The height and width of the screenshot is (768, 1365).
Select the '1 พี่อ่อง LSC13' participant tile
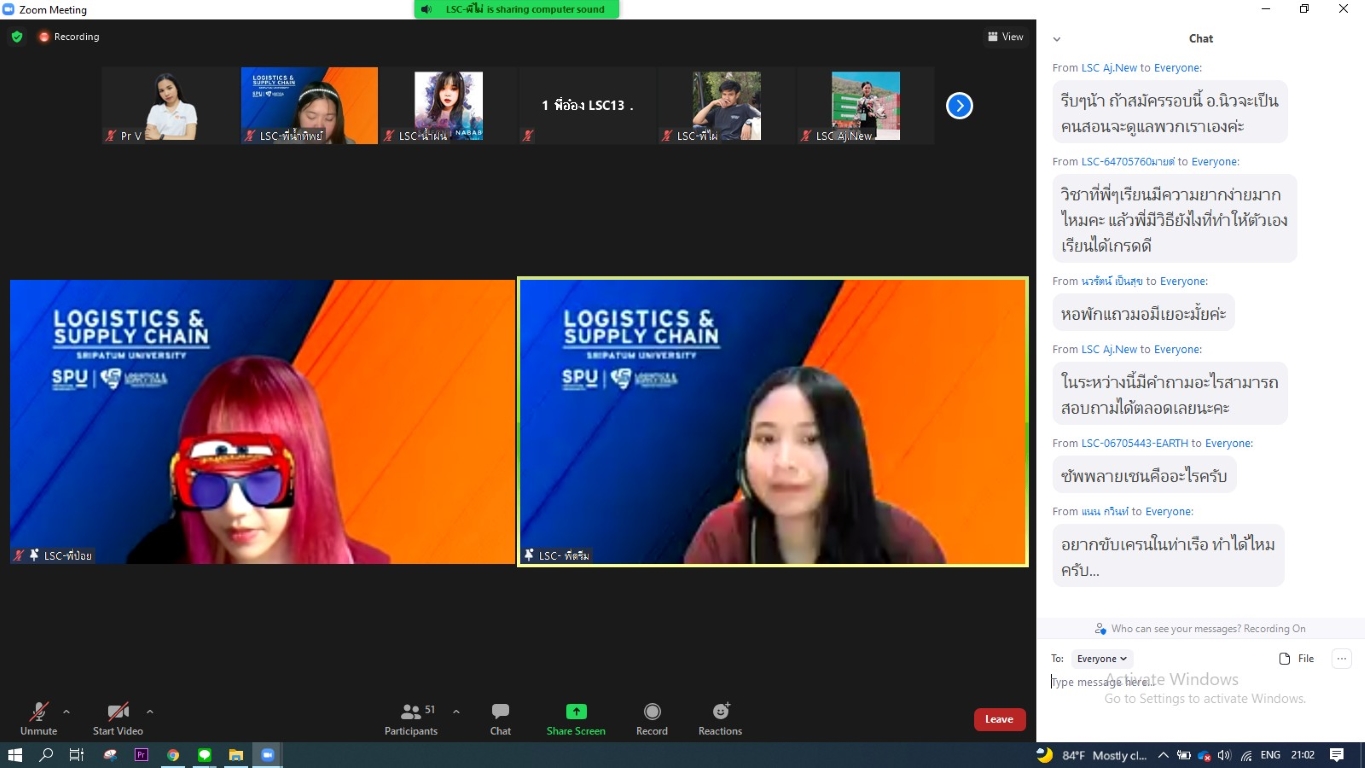[x=587, y=105]
